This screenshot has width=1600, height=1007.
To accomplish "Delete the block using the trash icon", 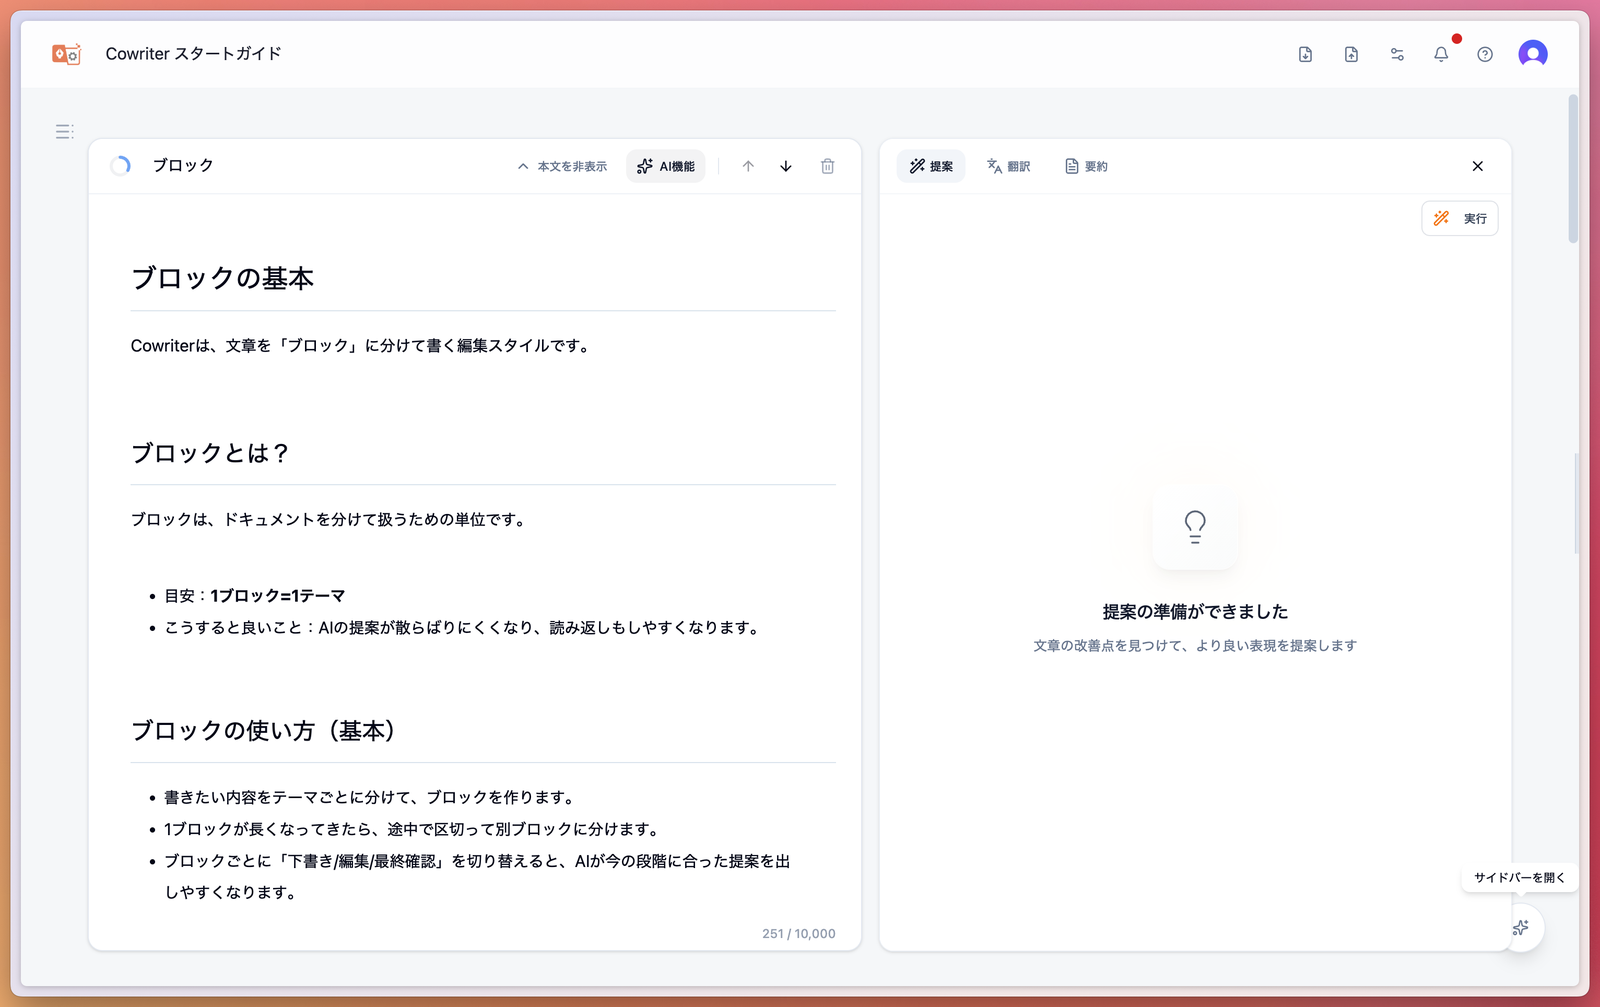I will coord(827,166).
